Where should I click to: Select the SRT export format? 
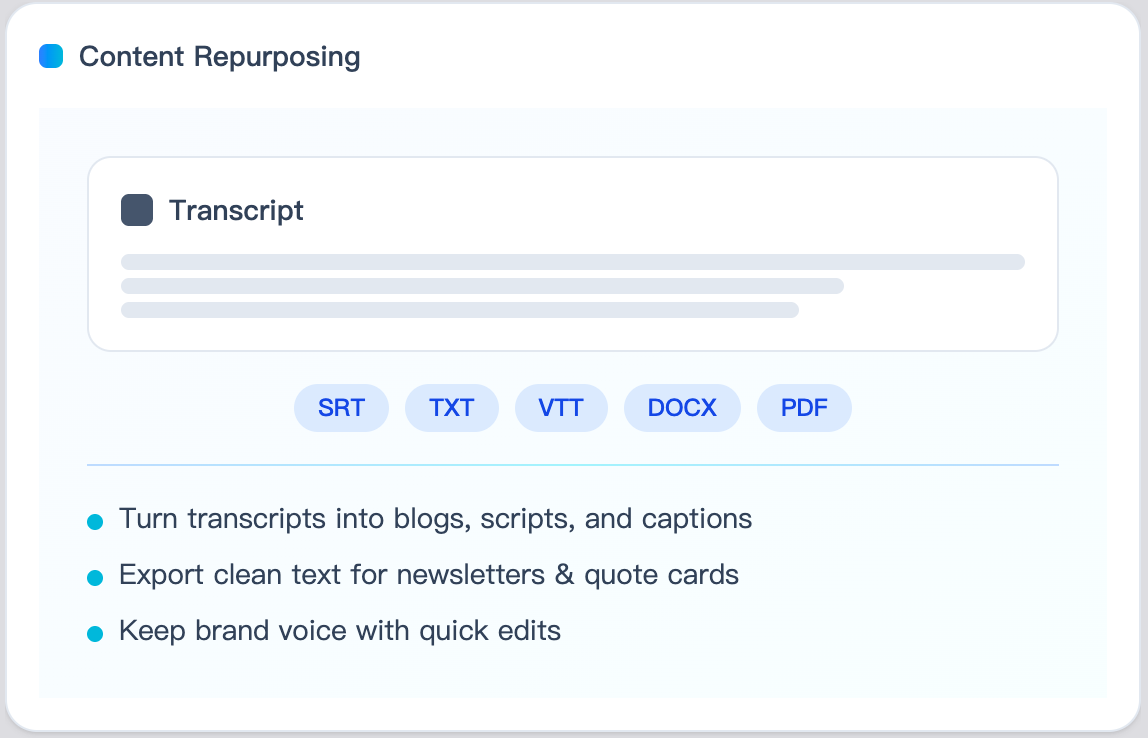click(341, 408)
